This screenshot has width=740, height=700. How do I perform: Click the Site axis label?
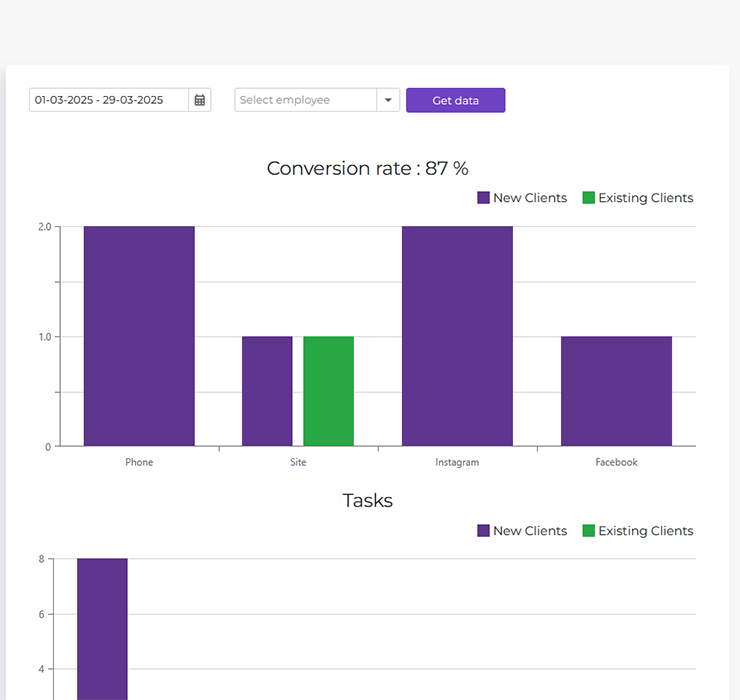coord(298,462)
